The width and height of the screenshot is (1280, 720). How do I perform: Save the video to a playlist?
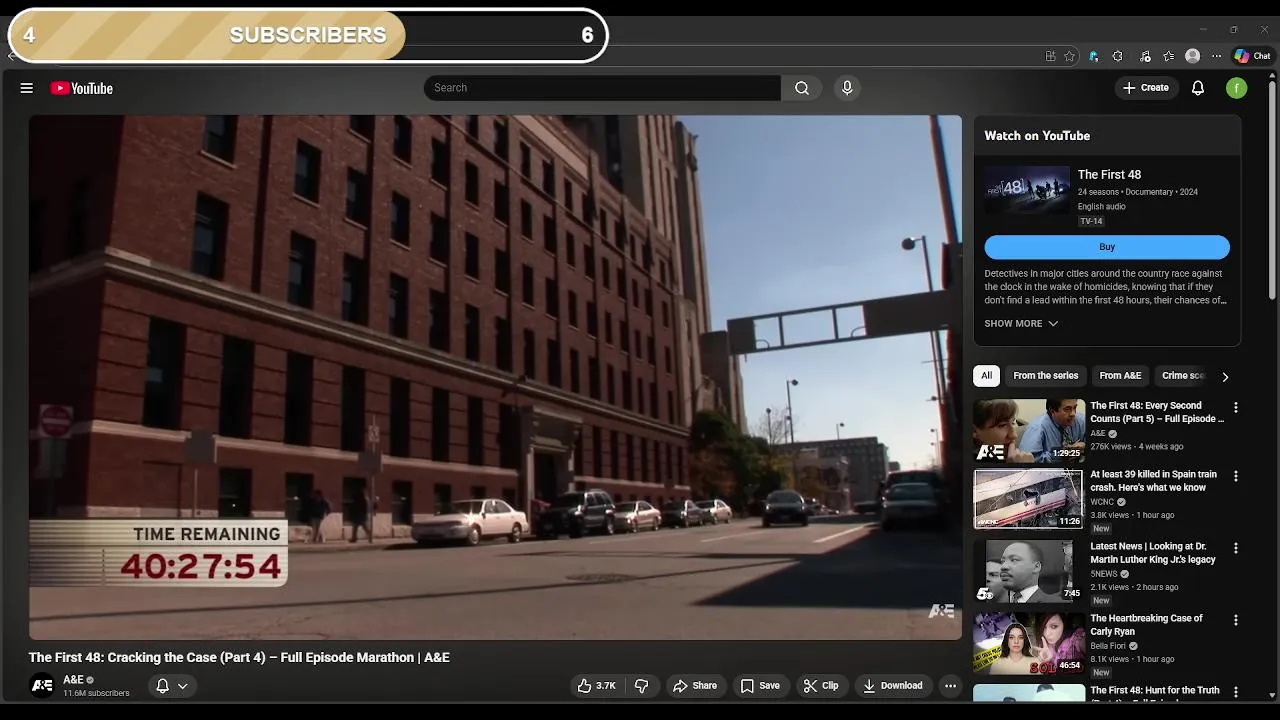[760, 686]
